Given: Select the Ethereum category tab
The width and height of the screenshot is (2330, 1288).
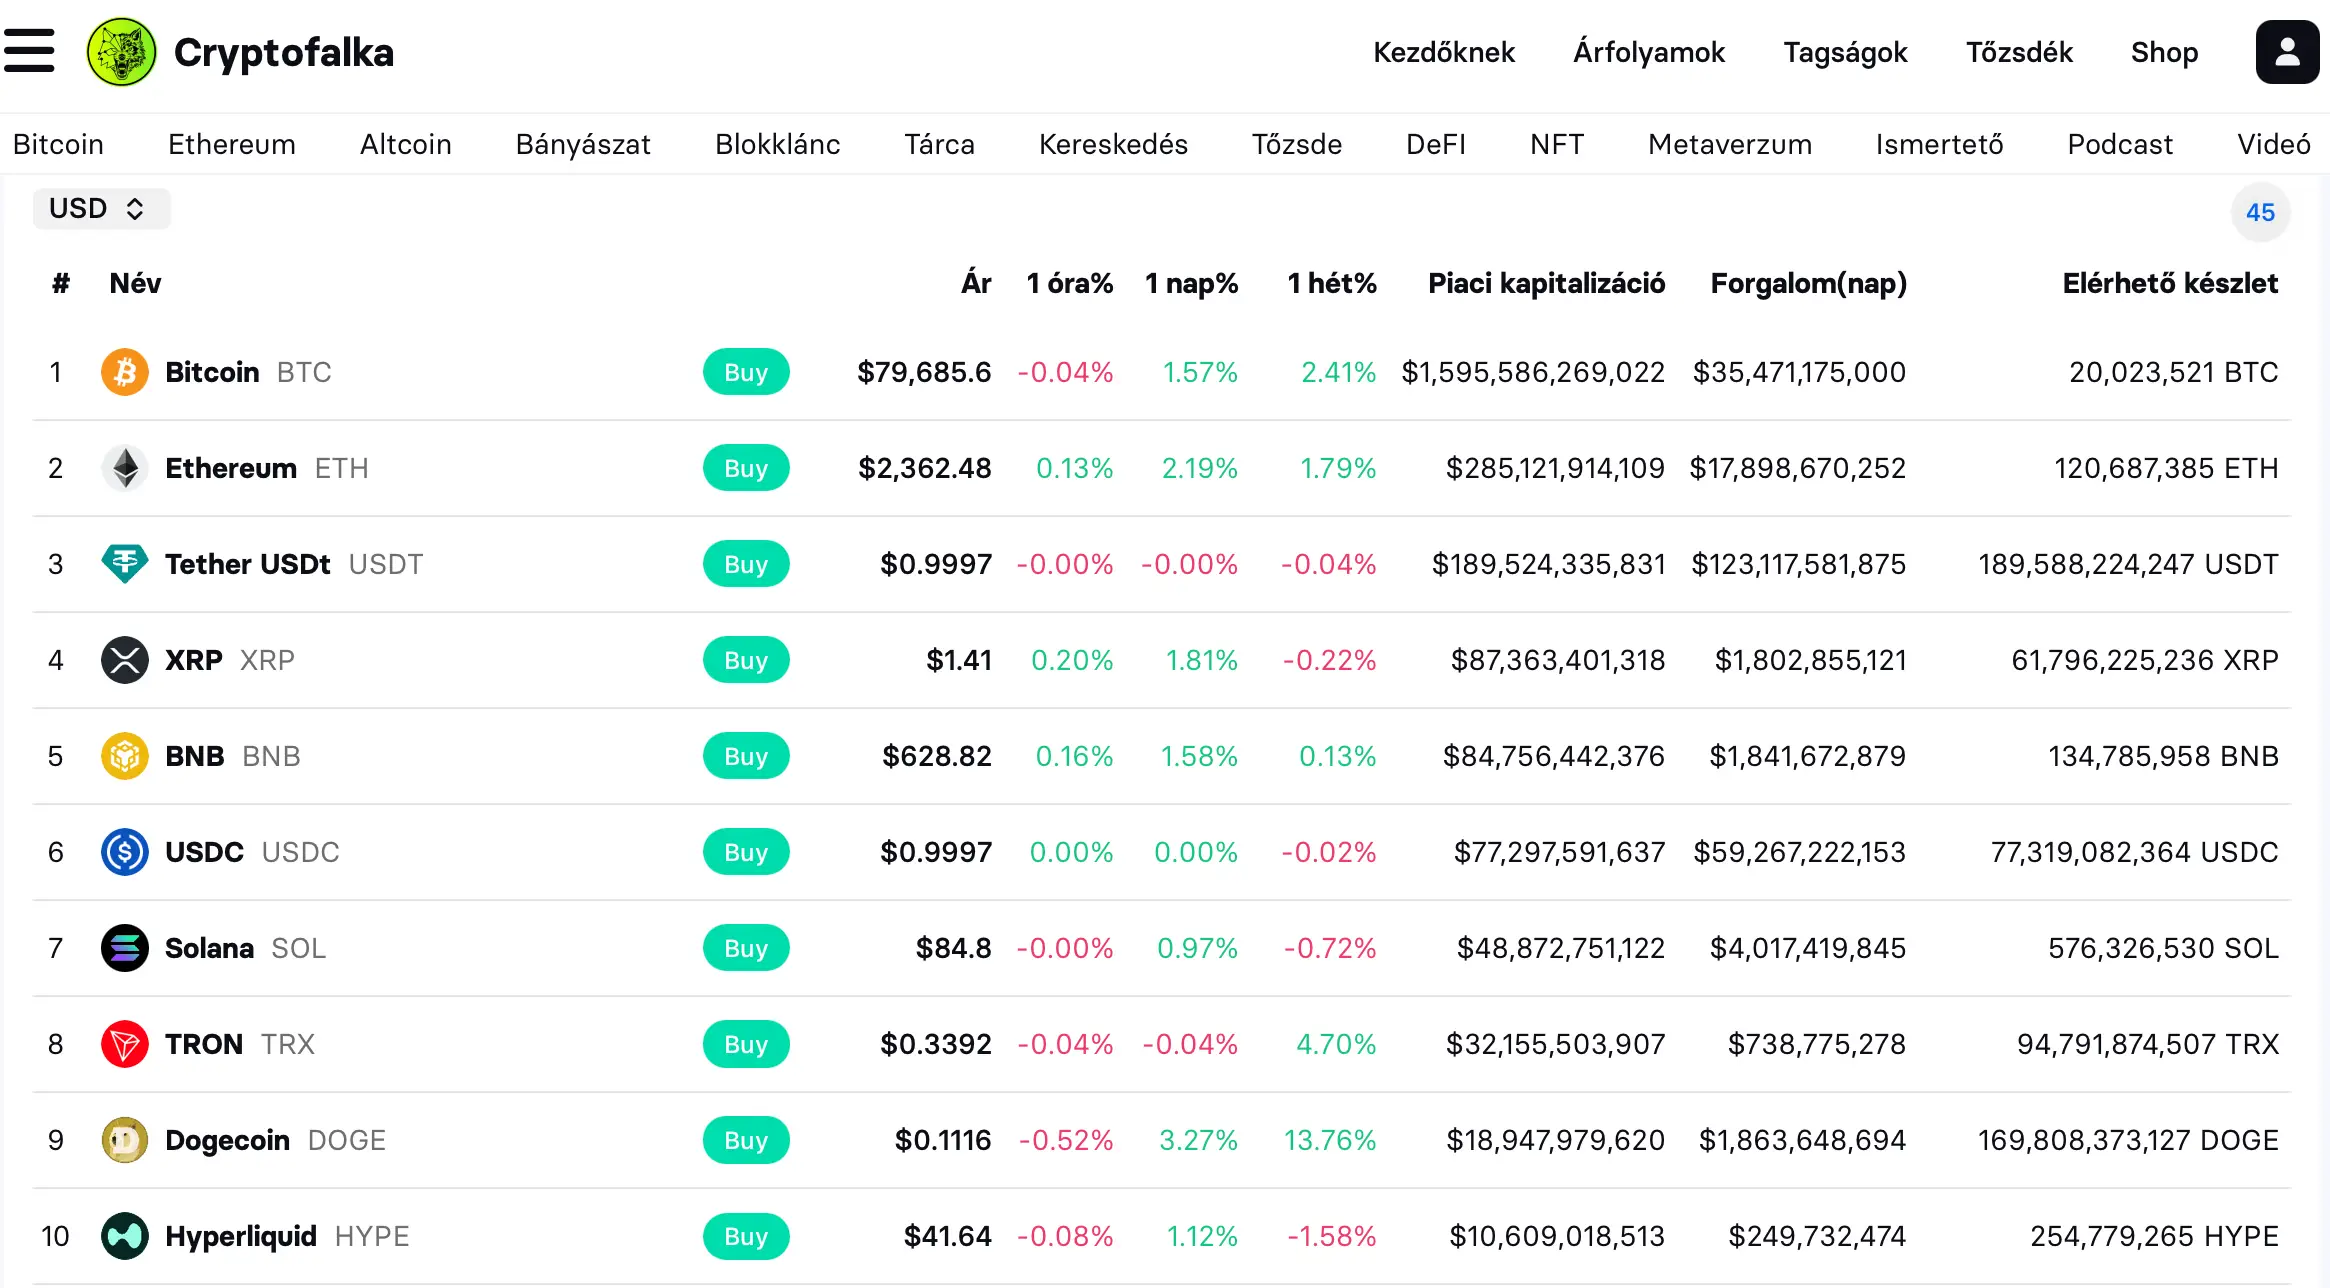Looking at the screenshot, I should point(232,144).
